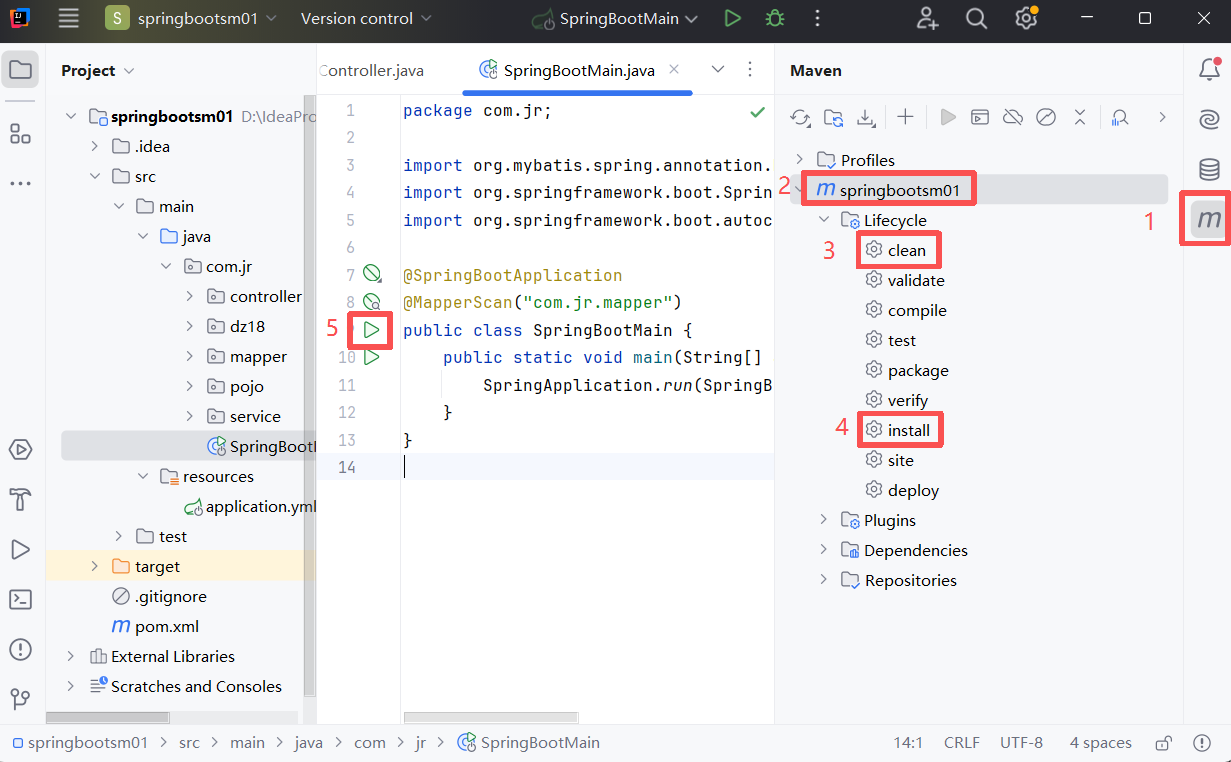Open the hamburger main menu
Viewport: 1231px width, 762px height.
[x=68, y=18]
